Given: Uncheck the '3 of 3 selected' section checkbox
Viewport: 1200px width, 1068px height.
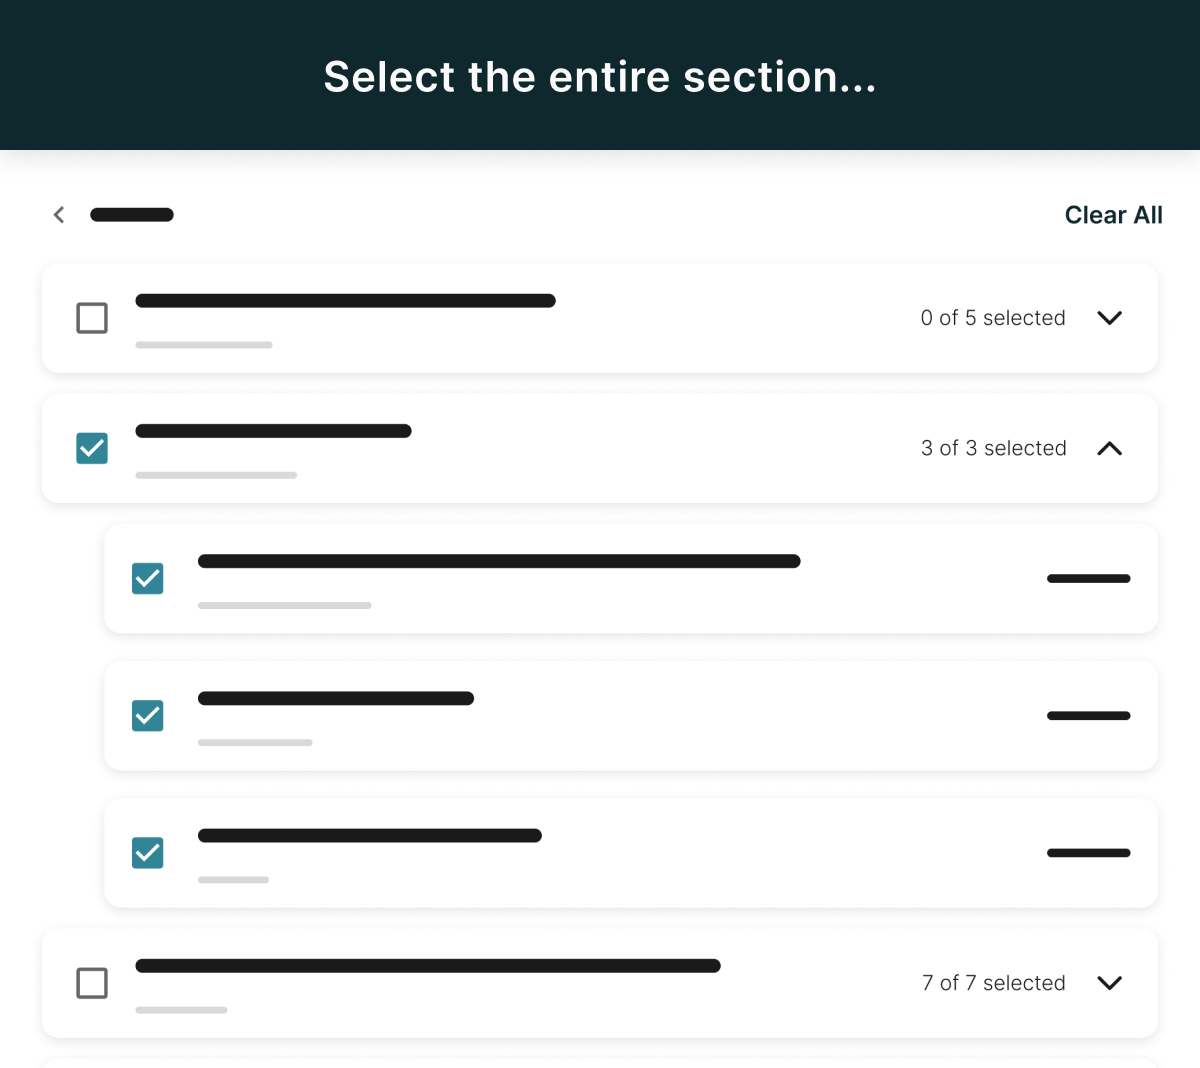Looking at the screenshot, I should click(x=92, y=448).
